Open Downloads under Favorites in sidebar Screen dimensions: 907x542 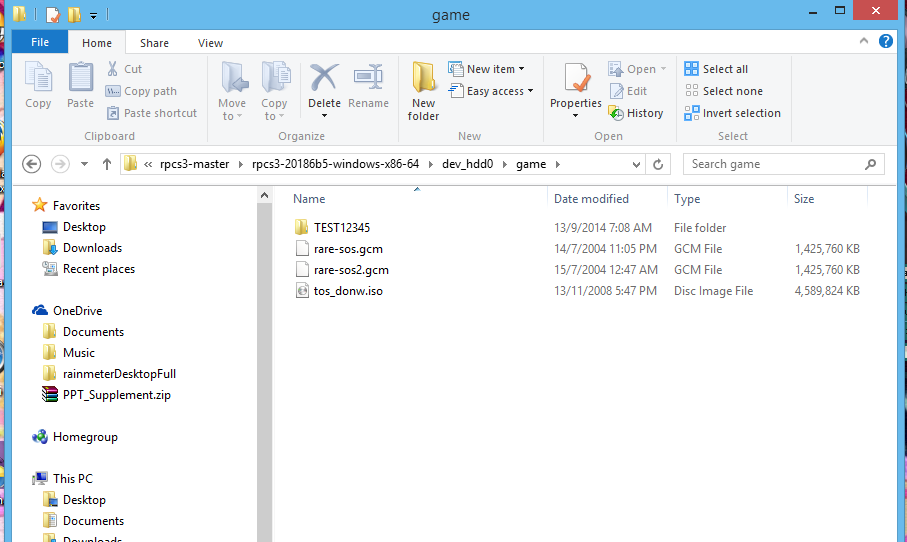point(92,248)
